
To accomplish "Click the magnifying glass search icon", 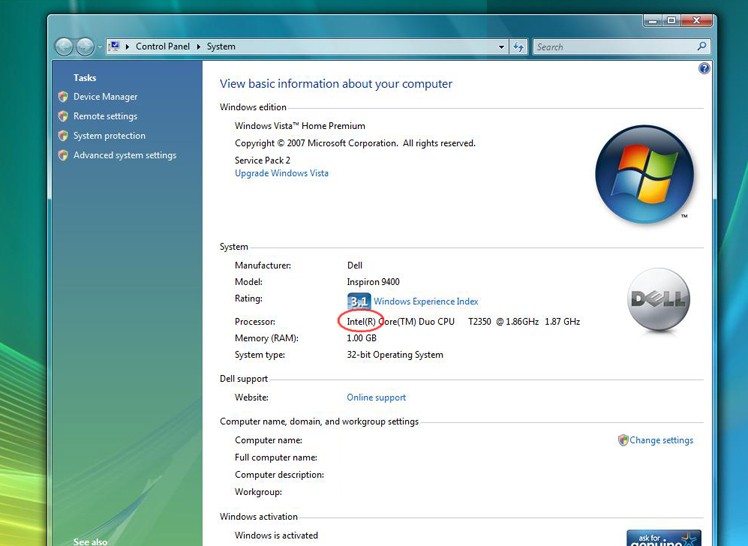I will [x=702, y=46].
